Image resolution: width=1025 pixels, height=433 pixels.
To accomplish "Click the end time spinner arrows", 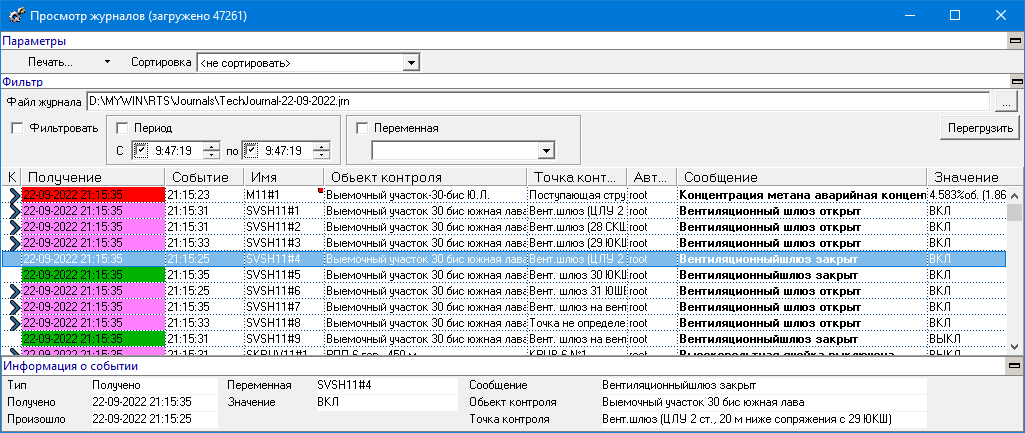I will point(321,151).
